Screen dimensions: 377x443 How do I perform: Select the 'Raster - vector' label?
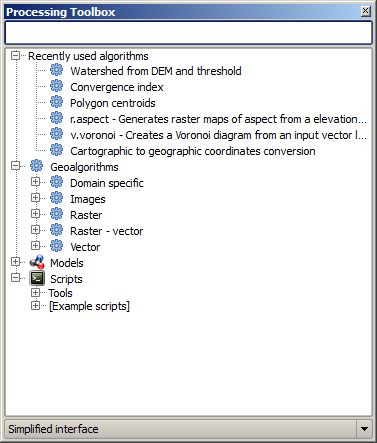107,231
